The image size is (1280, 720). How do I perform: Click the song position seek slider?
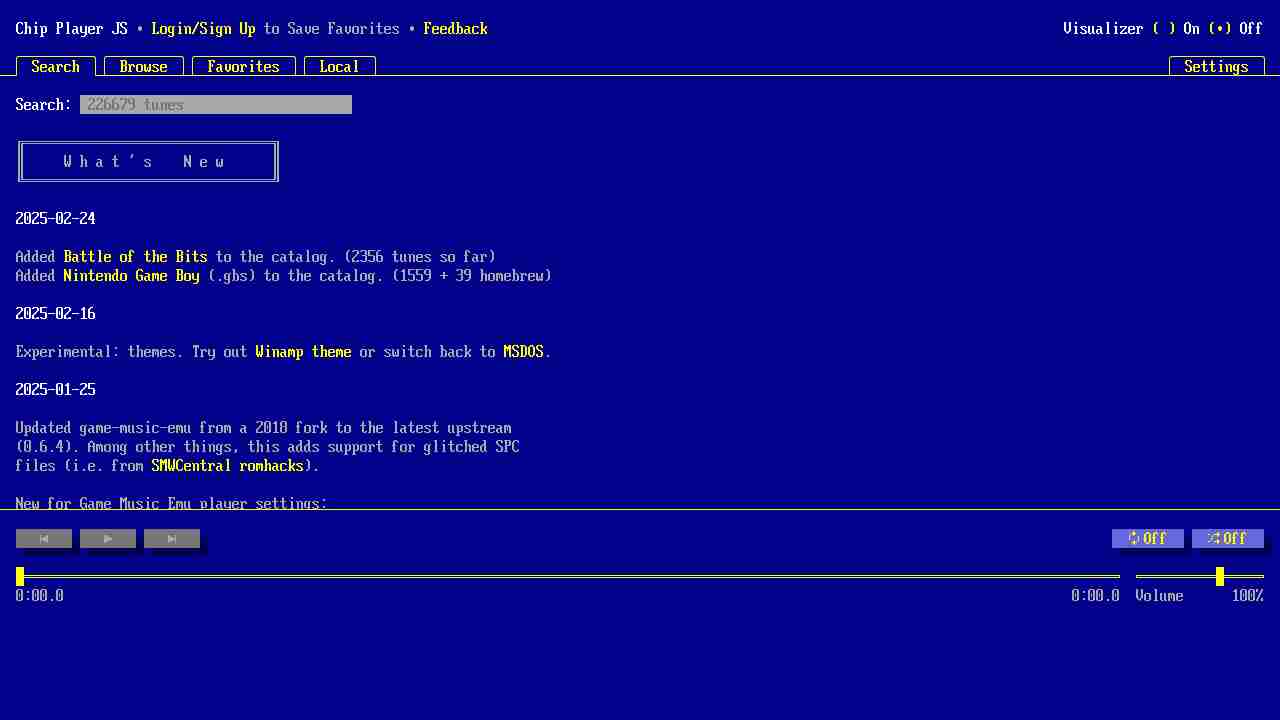point(568,577)
